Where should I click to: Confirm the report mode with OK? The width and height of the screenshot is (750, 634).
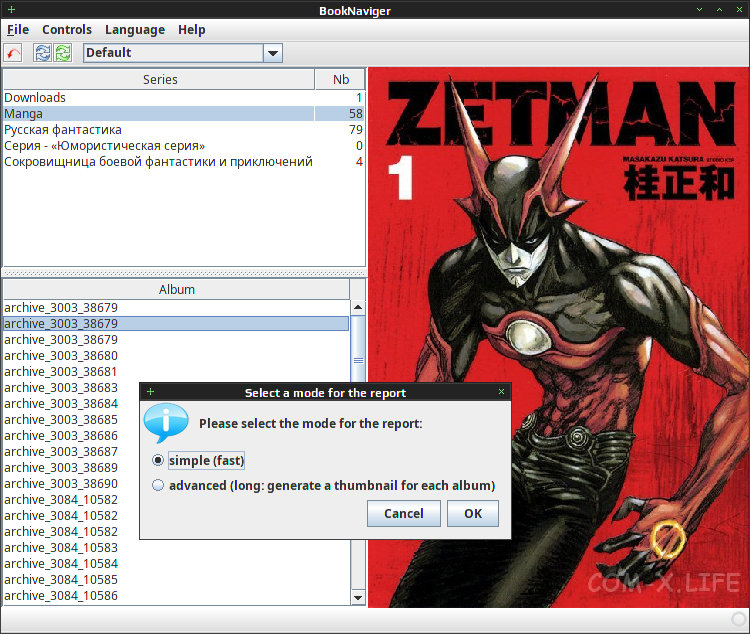(x=473, y=513)
